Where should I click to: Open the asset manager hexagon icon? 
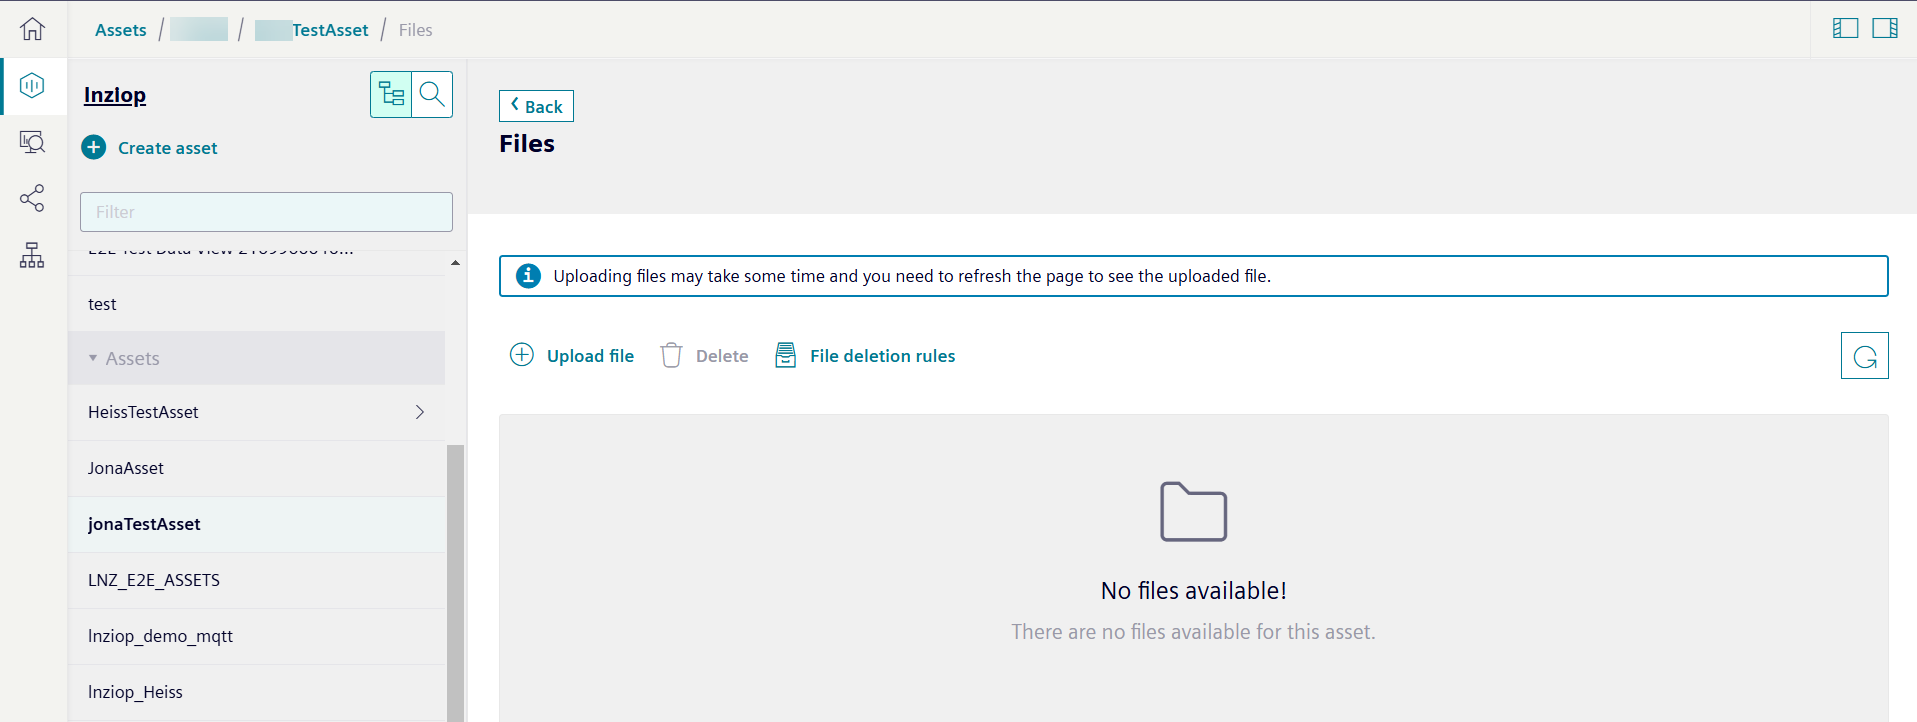pos(32,86)
